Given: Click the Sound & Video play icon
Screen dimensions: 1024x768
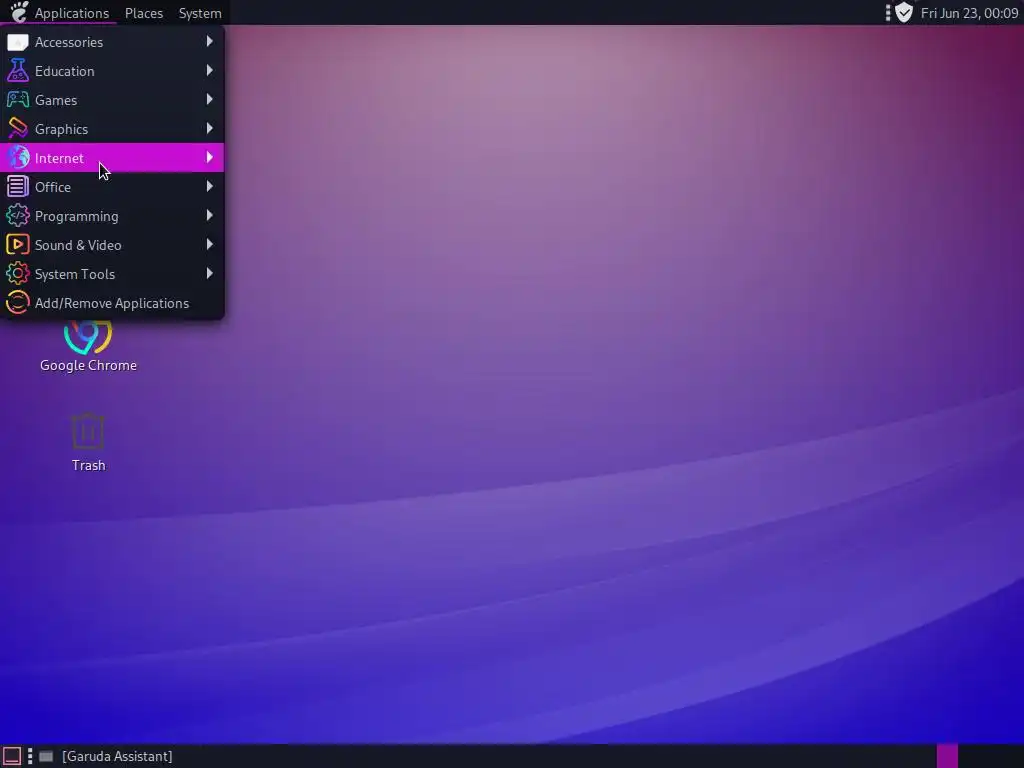Looking at the screenshot, I should (18, 245).
